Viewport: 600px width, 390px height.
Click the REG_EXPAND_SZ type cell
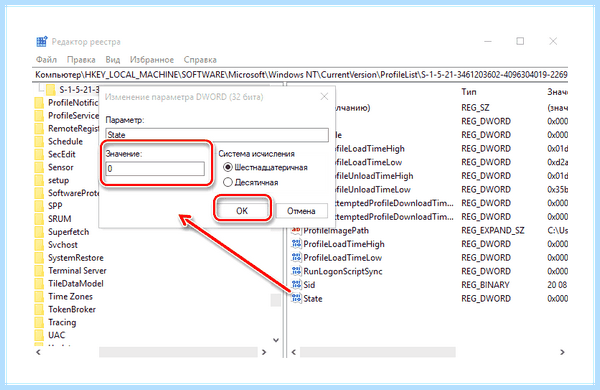[x=493, y=231]
